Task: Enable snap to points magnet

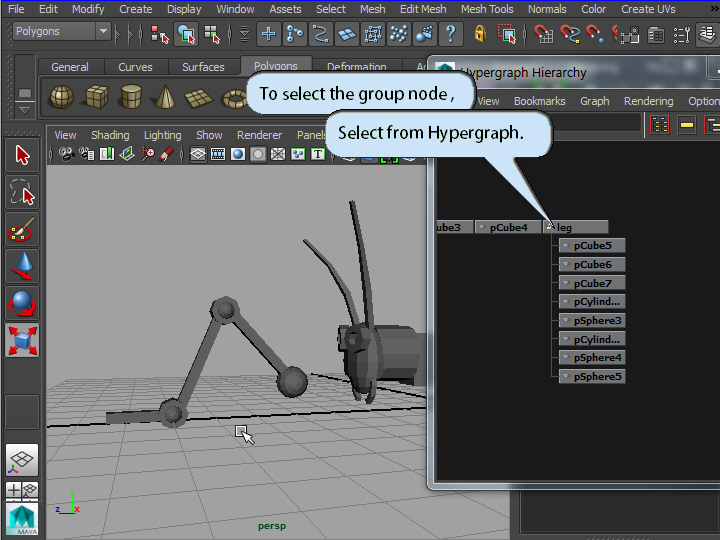Action: click(595, 34)
